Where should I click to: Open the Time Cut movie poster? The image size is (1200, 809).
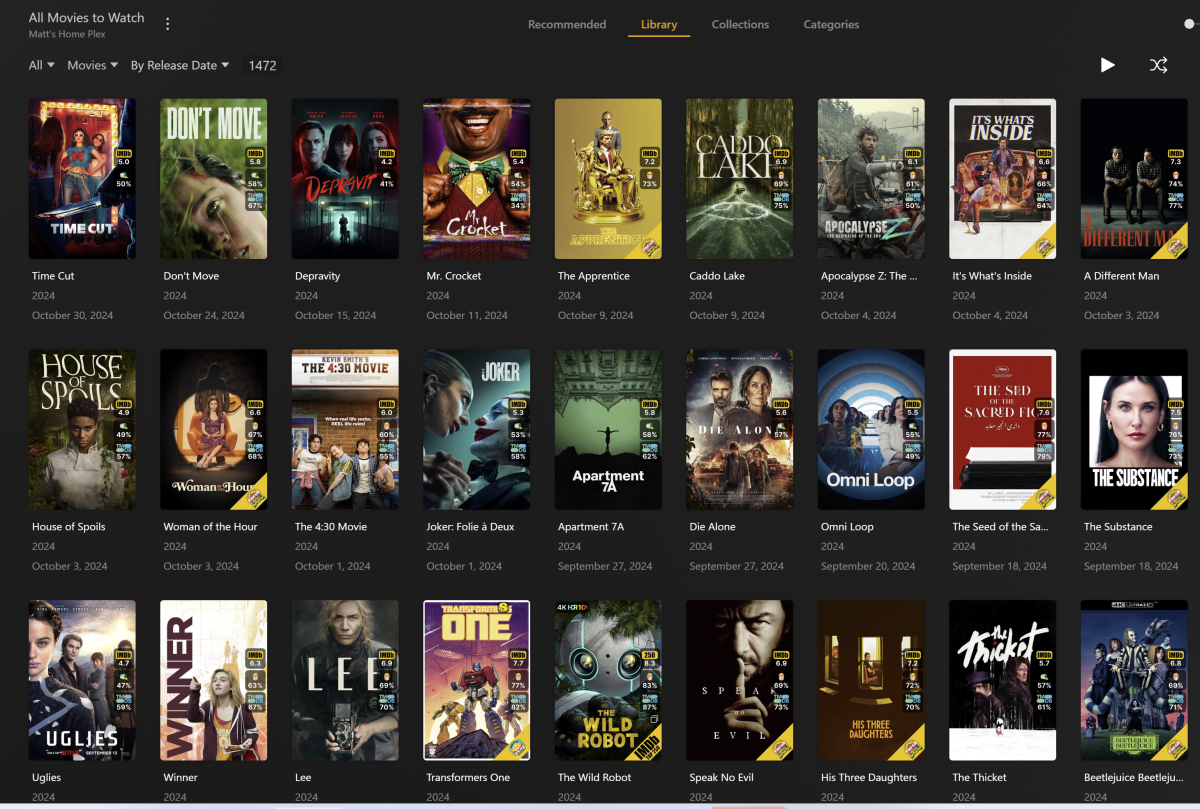pyautogui.click(x=82, y=178)
